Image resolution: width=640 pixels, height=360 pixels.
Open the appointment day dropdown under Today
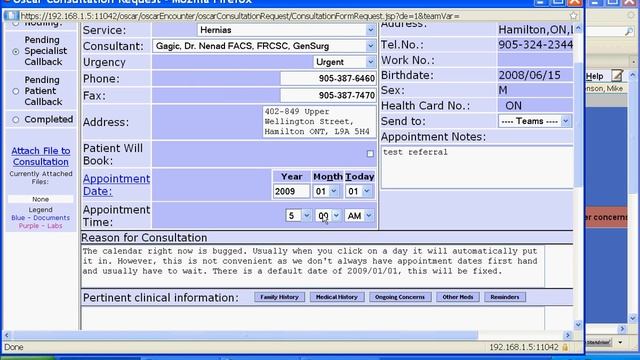(359, 191)
